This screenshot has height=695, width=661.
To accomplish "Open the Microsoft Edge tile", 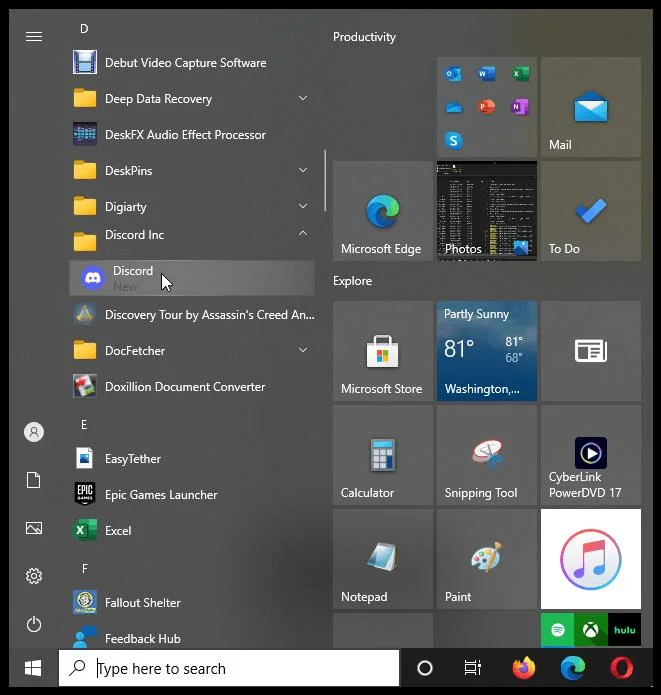I will click(383, 211).
